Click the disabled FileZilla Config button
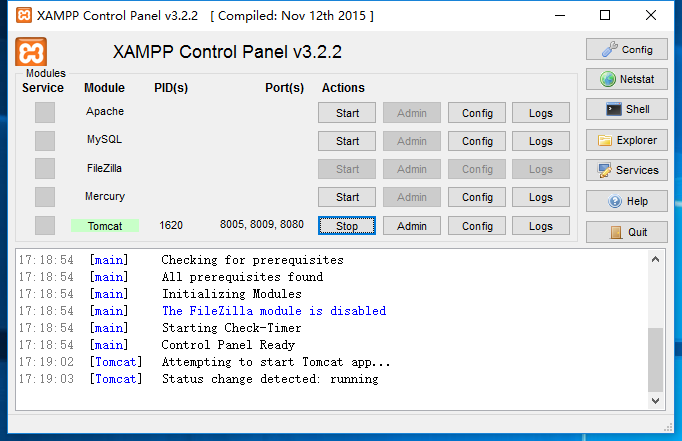The image size is (682, 441). 477,169
